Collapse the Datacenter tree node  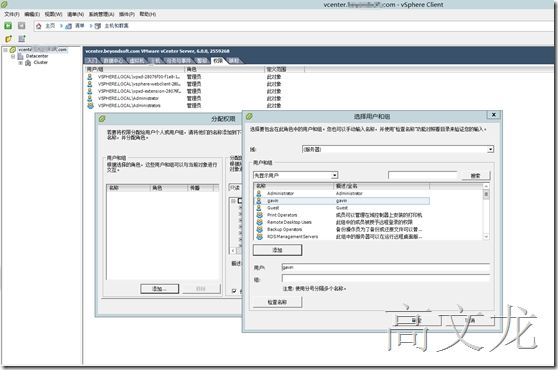pos(13,56)
